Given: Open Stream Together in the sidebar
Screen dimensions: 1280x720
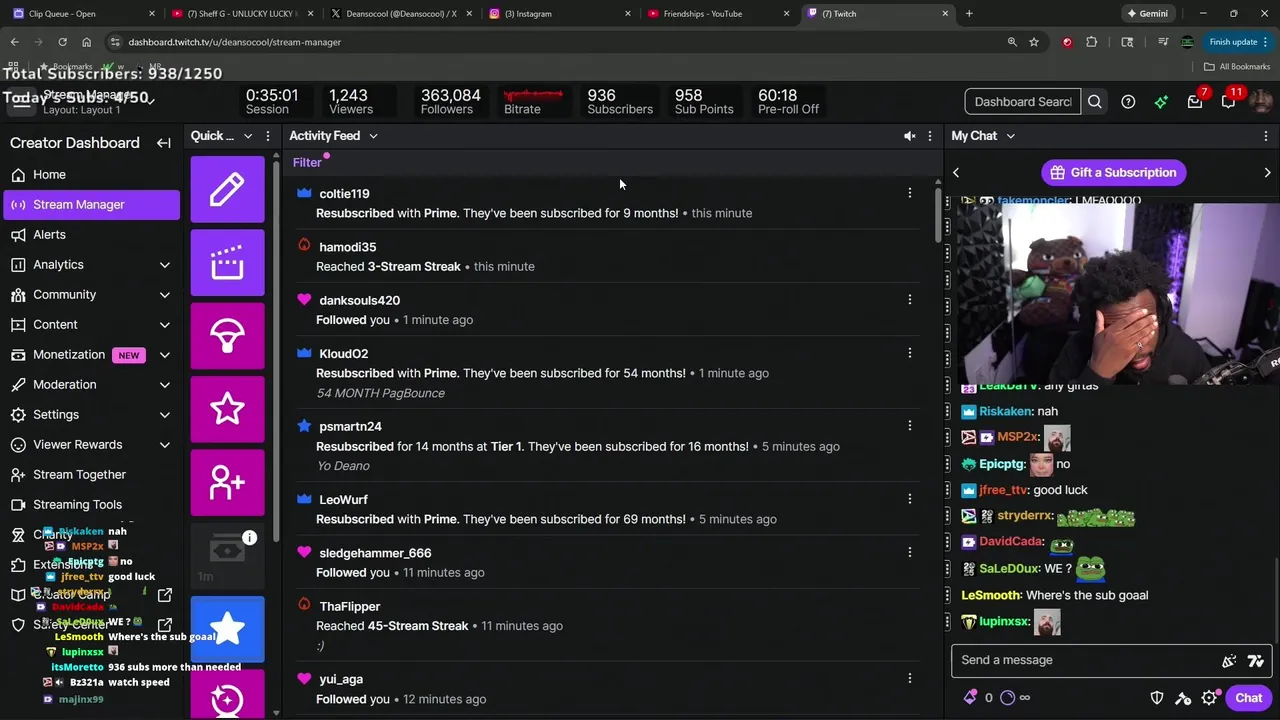Looking at the screenshot, I should pos(92,475).
